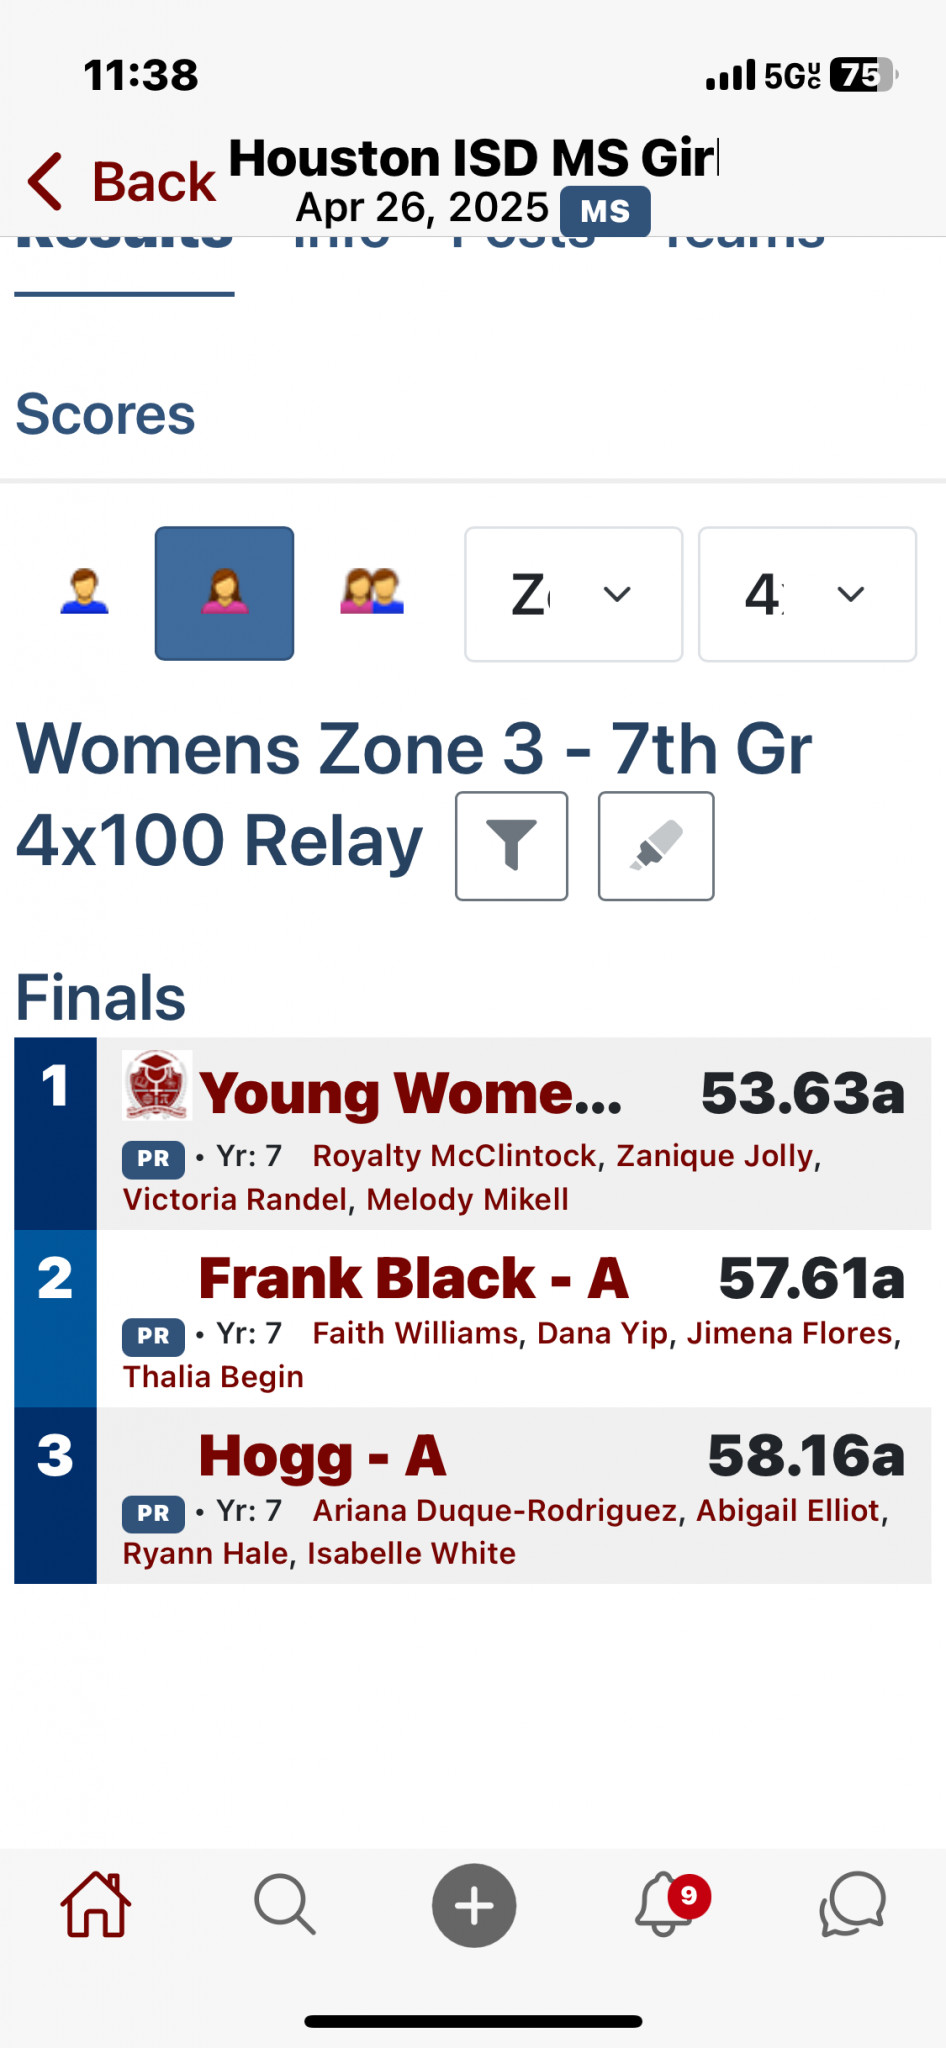Open search with magnifying glass icon
The image size is (946, 2048).
[x=285, y=1905]
